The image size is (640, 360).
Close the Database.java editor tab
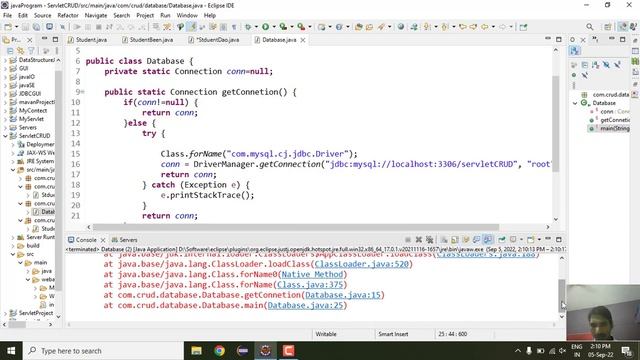[303, 40]
